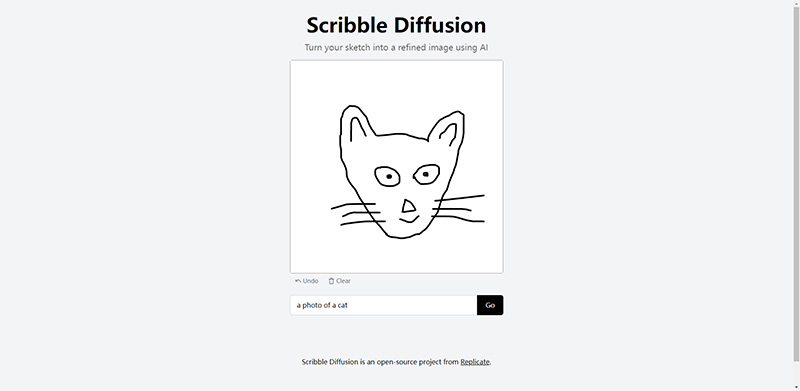Click the cat's left eye in the sketch
This screenshot has height=391, width=800.
click(388, 176)
